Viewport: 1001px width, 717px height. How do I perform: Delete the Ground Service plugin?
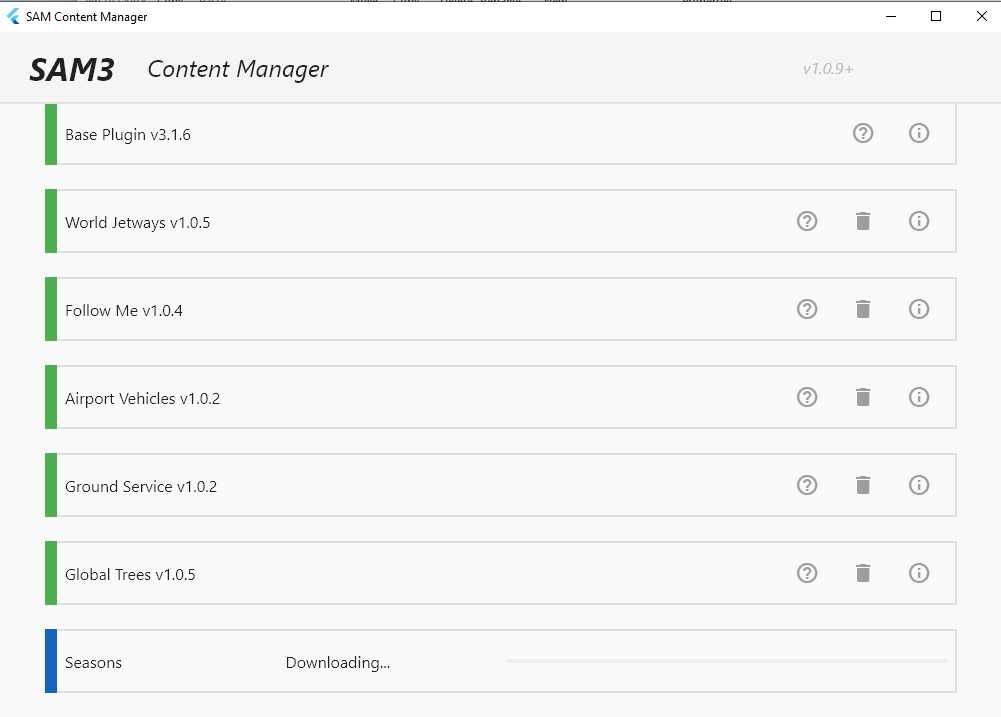pyautogui.click(x=863, y=485)
